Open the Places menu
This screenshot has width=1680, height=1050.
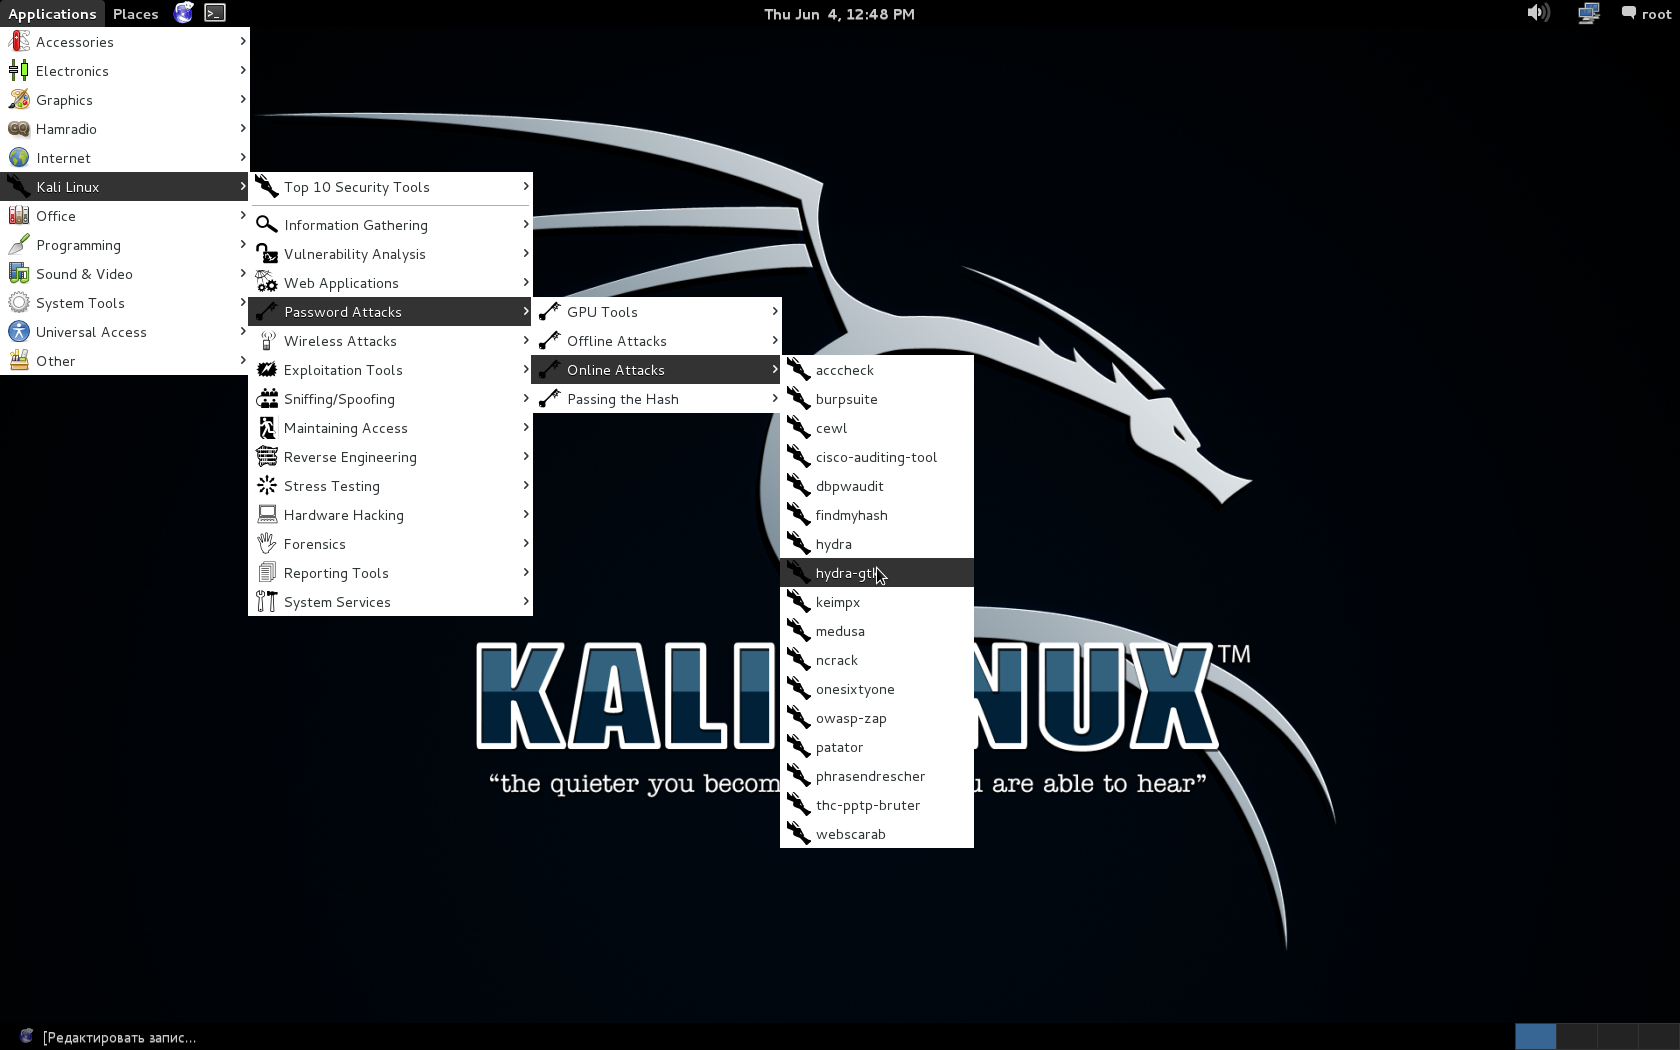pos(135,14)
